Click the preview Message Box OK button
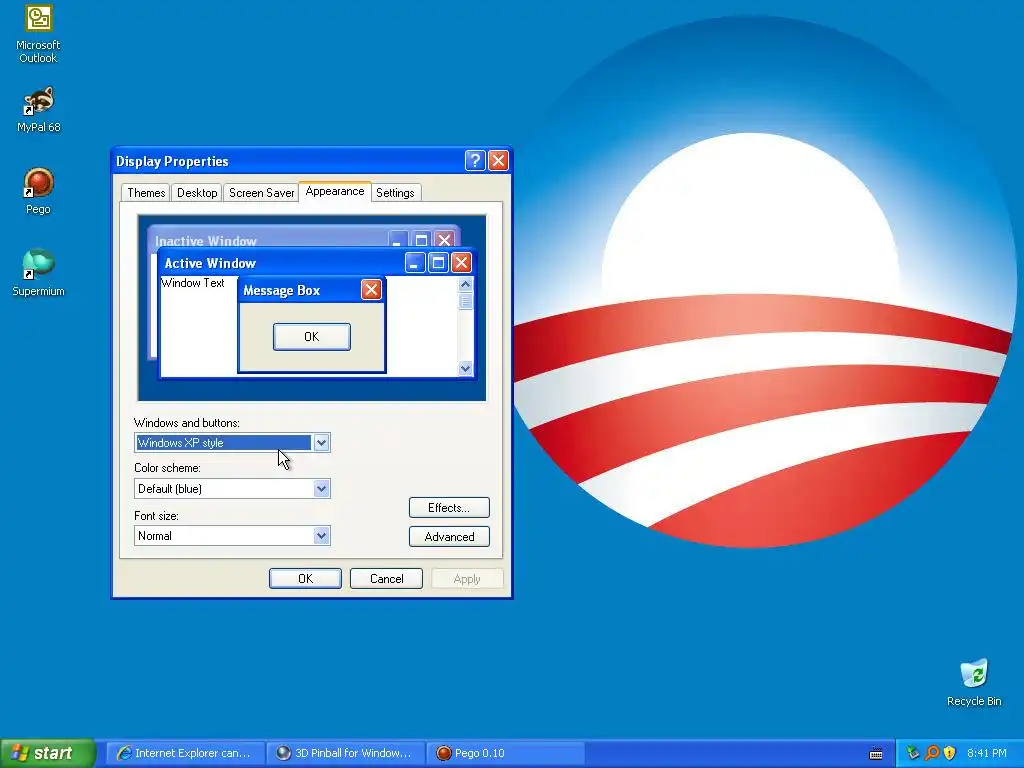The width and height of the screenshot is (1024, 768). pyautogui.click(x=312, y=336)
